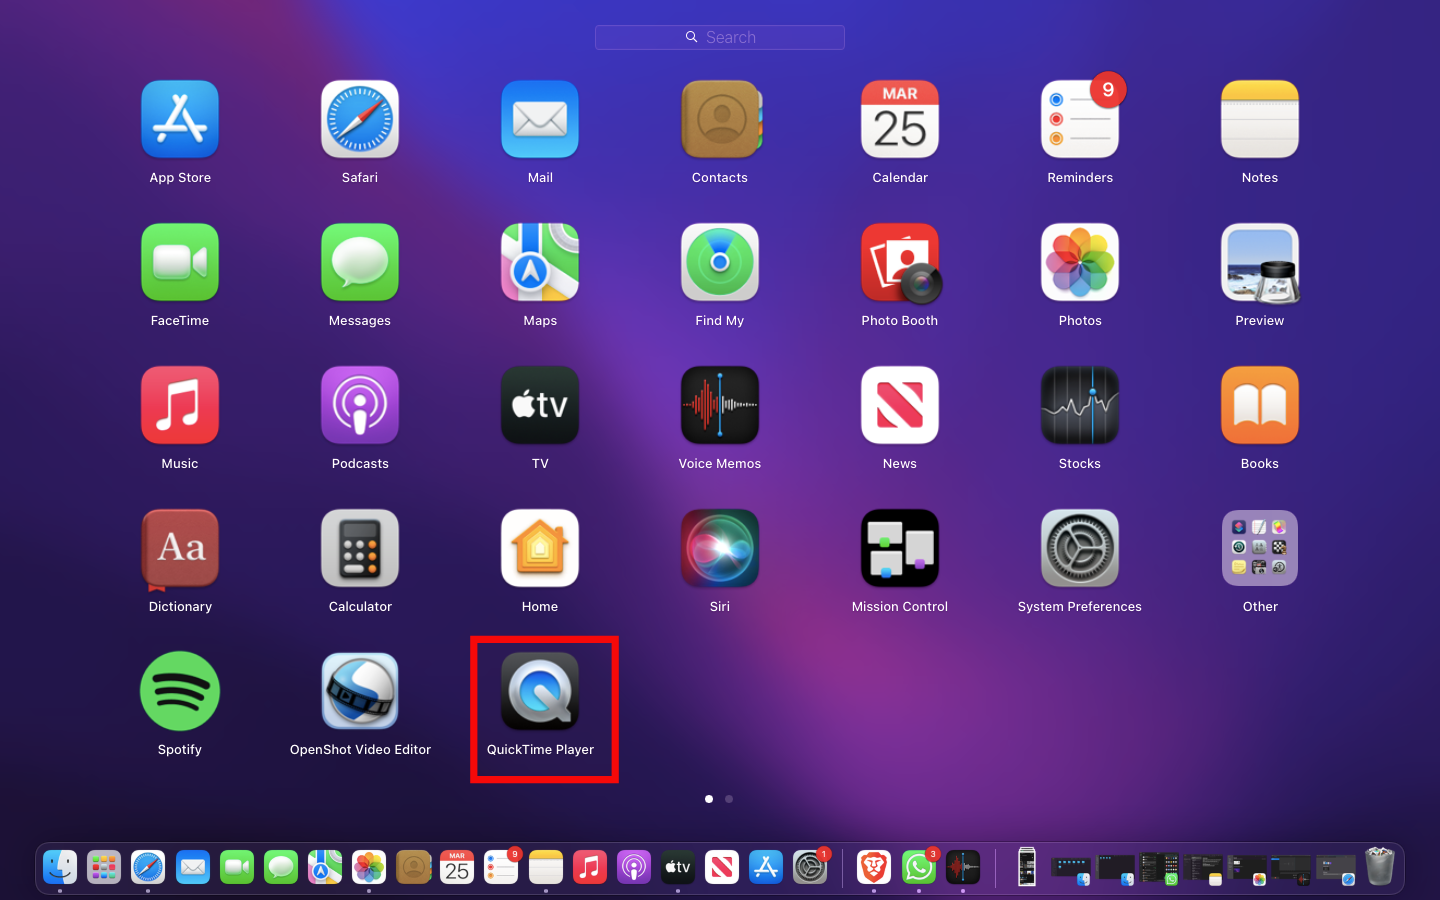Restore minimized Notes window in Dock

[x=1203, y=869]
